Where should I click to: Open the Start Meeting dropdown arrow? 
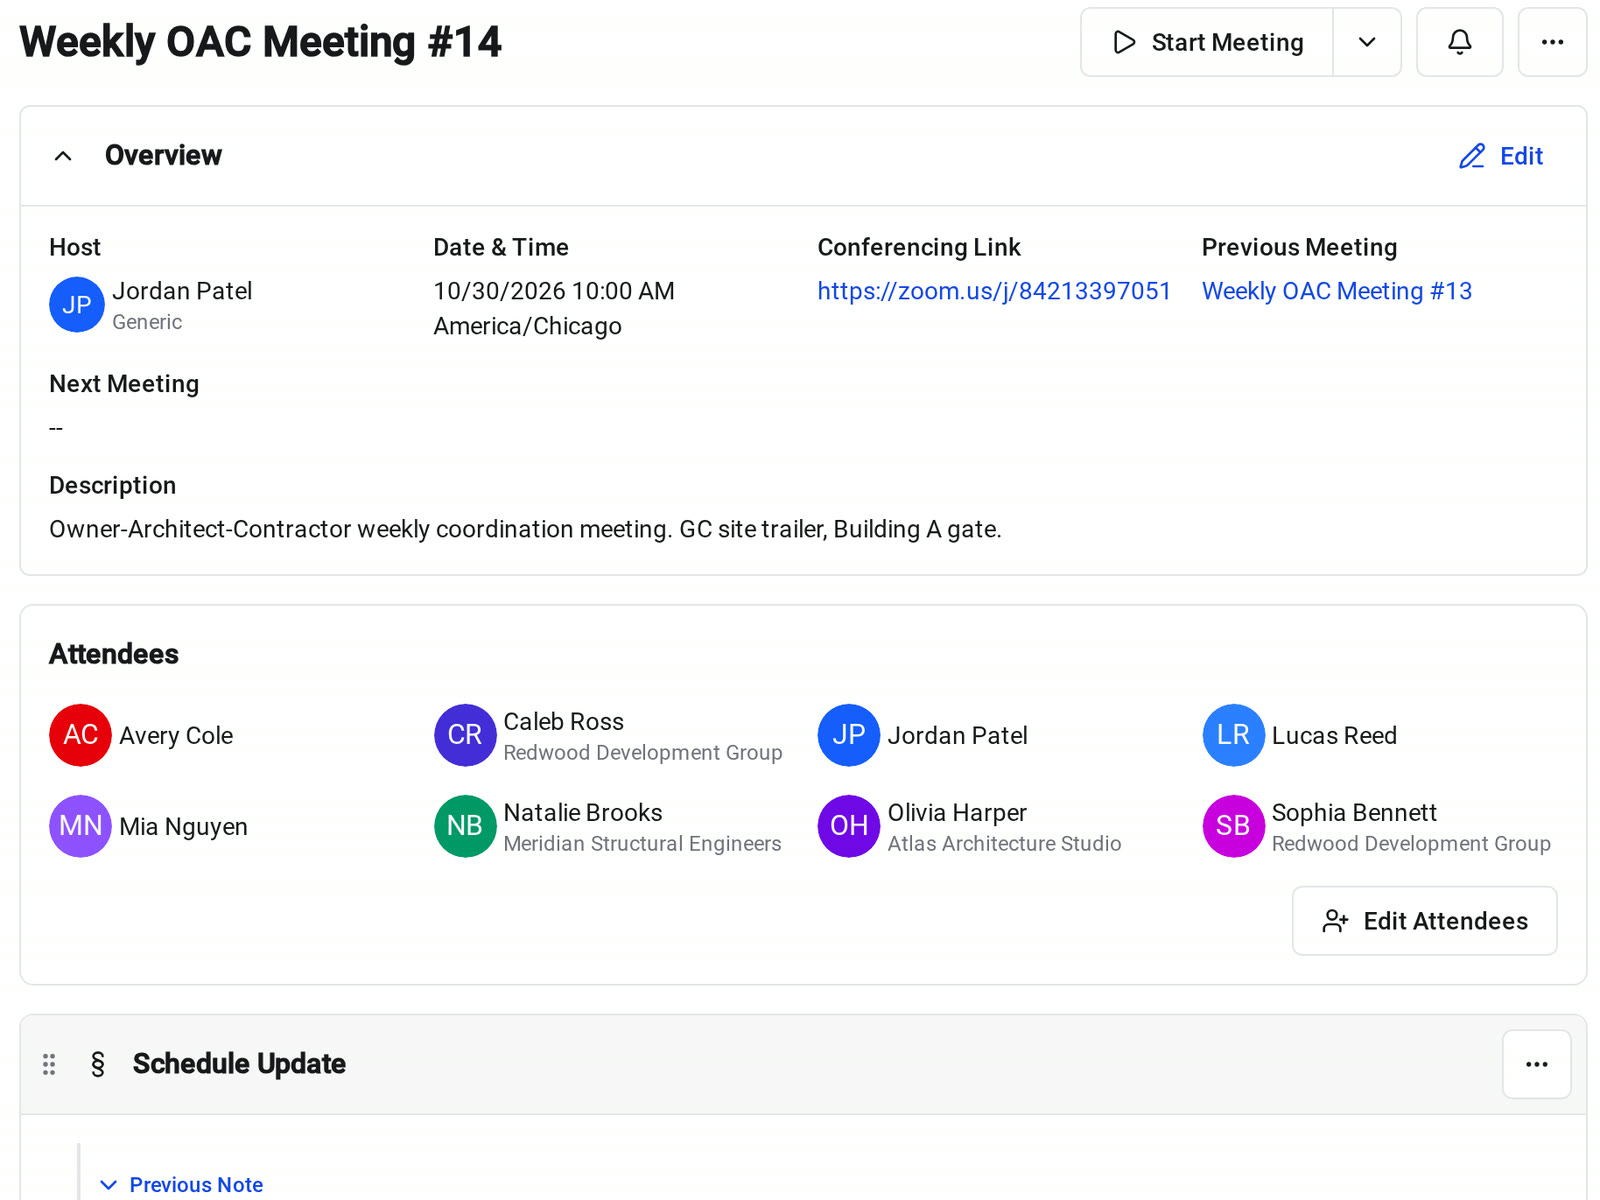tap(1367, 42)
